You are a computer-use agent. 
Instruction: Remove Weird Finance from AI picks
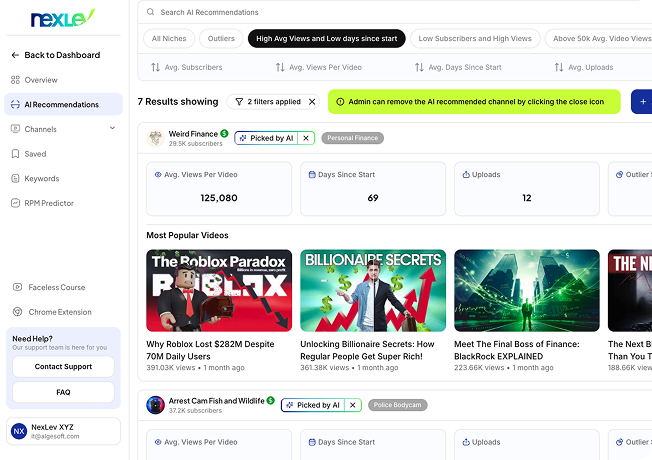306,138
